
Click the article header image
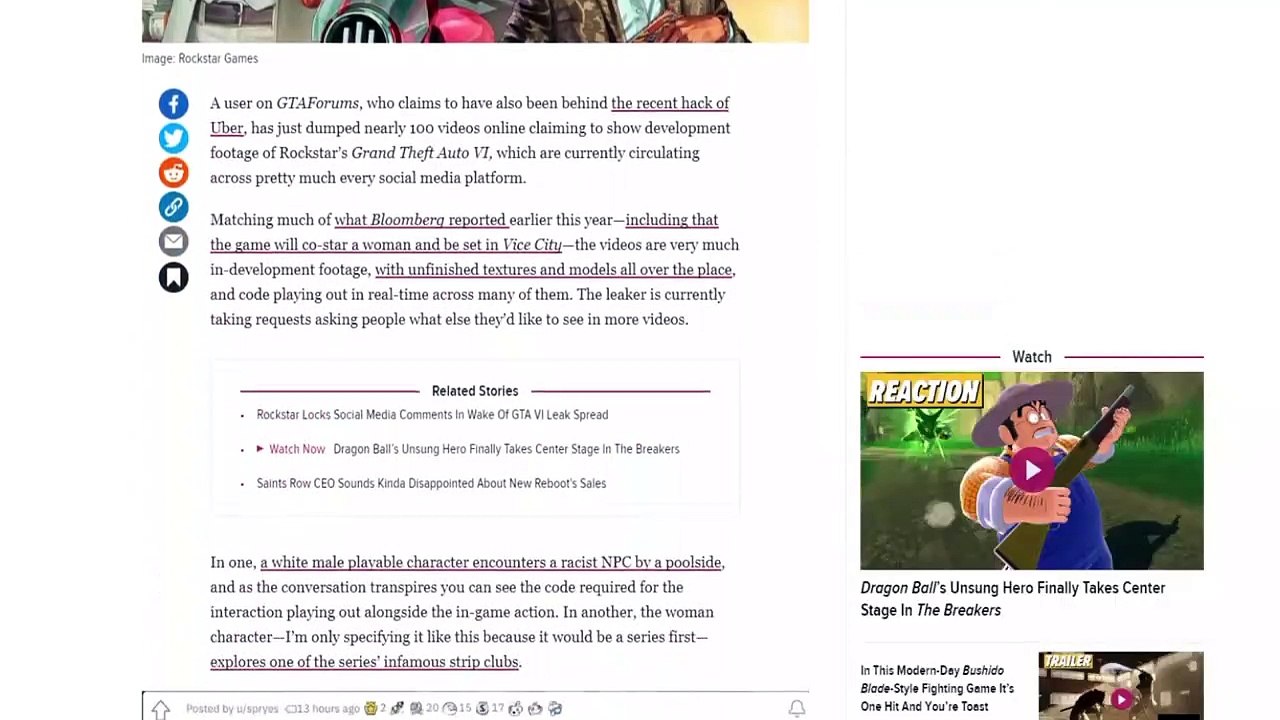click(x=475, y=21)
